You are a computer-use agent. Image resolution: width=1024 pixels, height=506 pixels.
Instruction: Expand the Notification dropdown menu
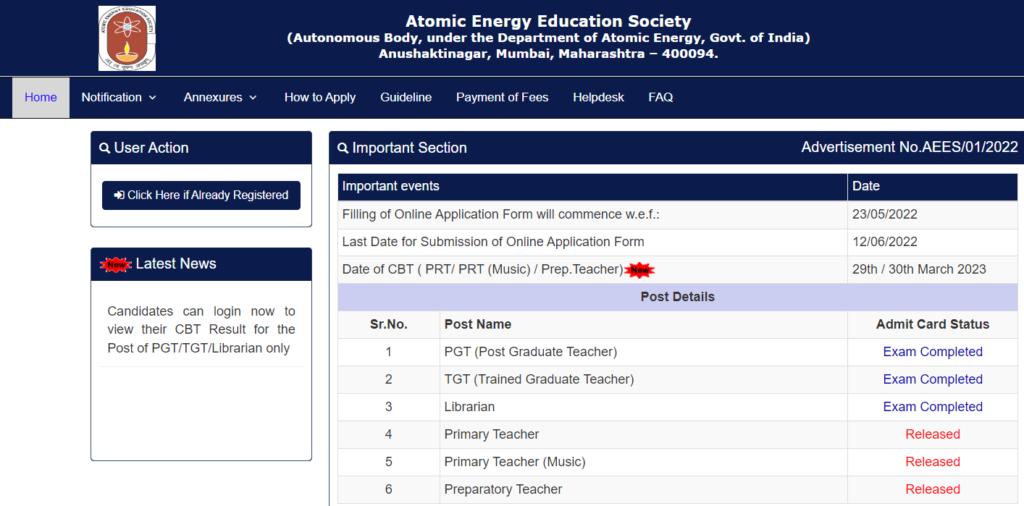(x=119, y=97)
